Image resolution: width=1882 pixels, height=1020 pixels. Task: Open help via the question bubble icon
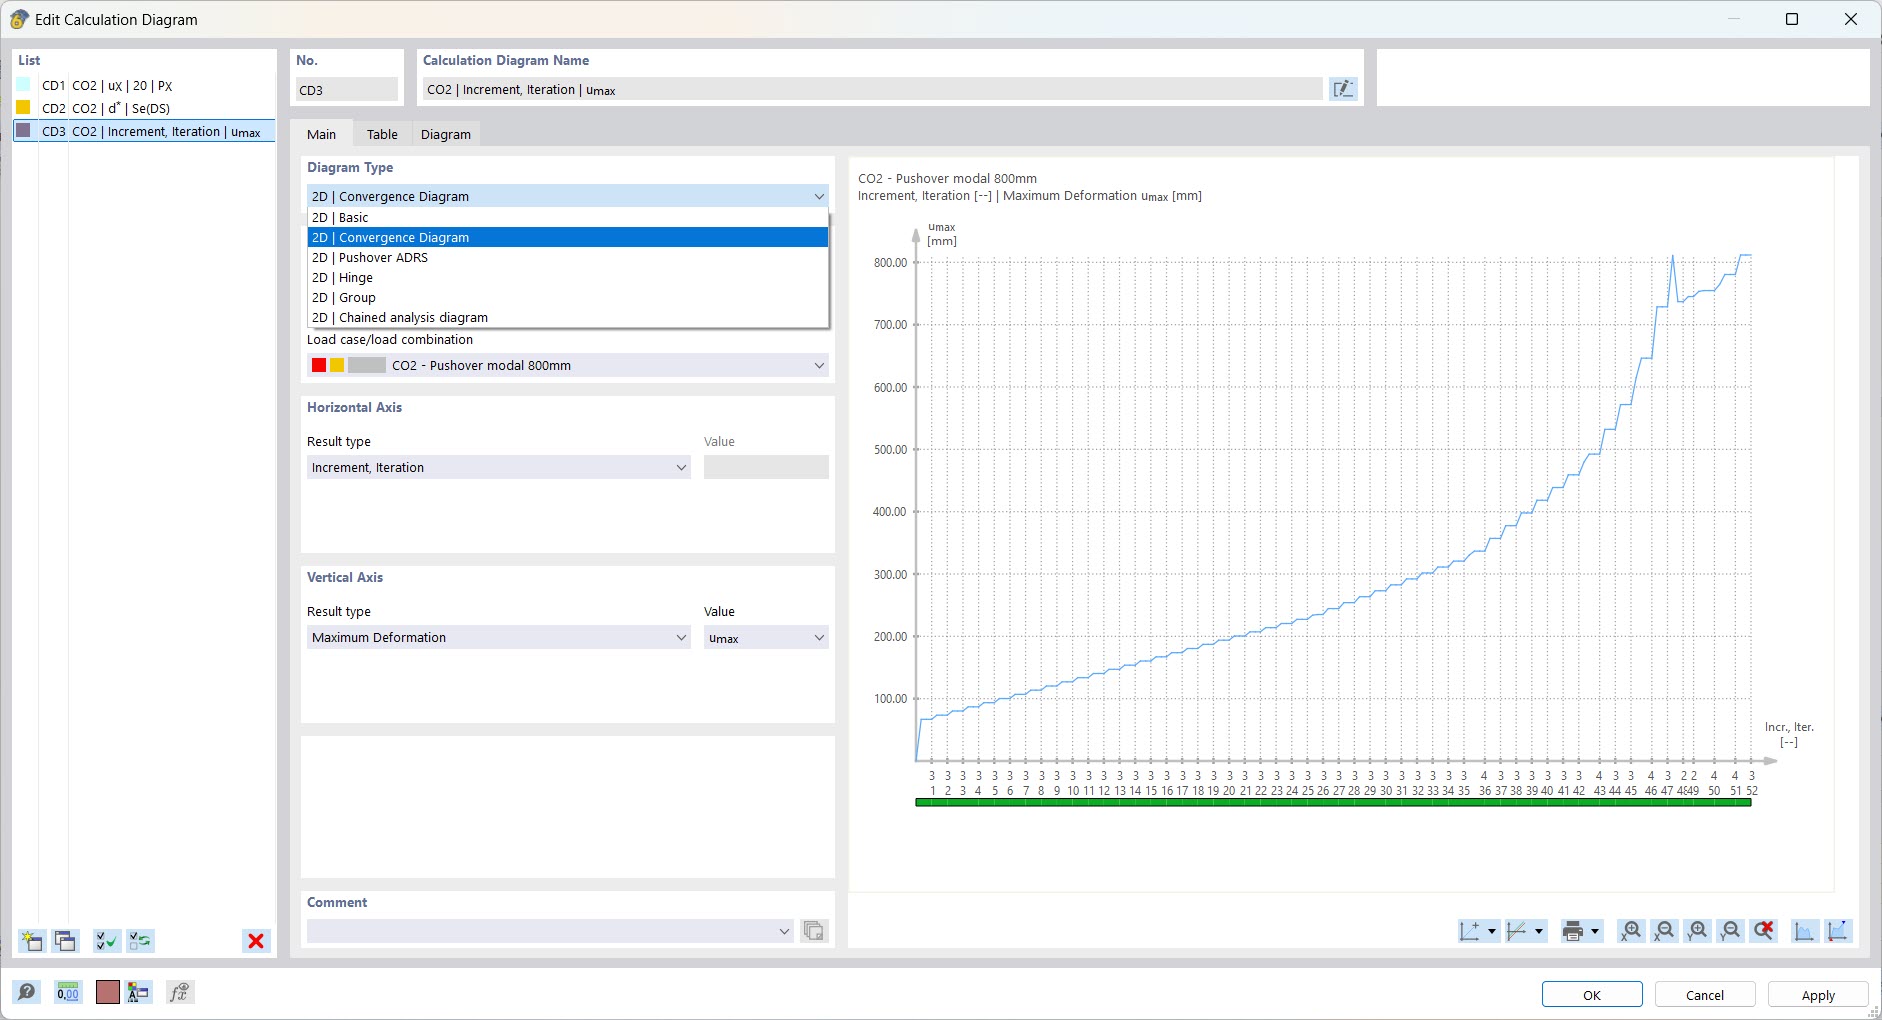click(27, 992)
